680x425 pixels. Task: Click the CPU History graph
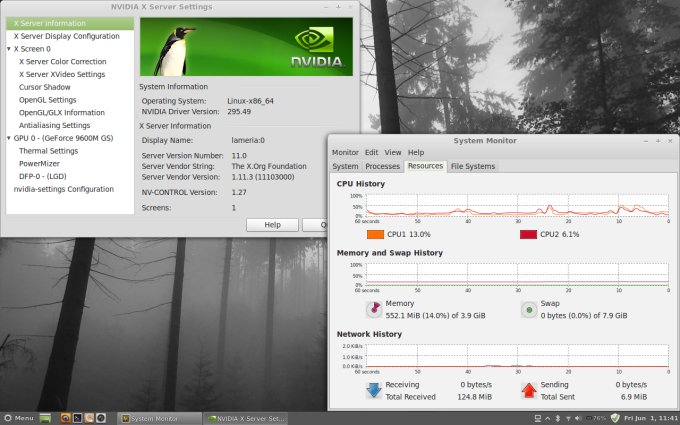click(517, 206)
